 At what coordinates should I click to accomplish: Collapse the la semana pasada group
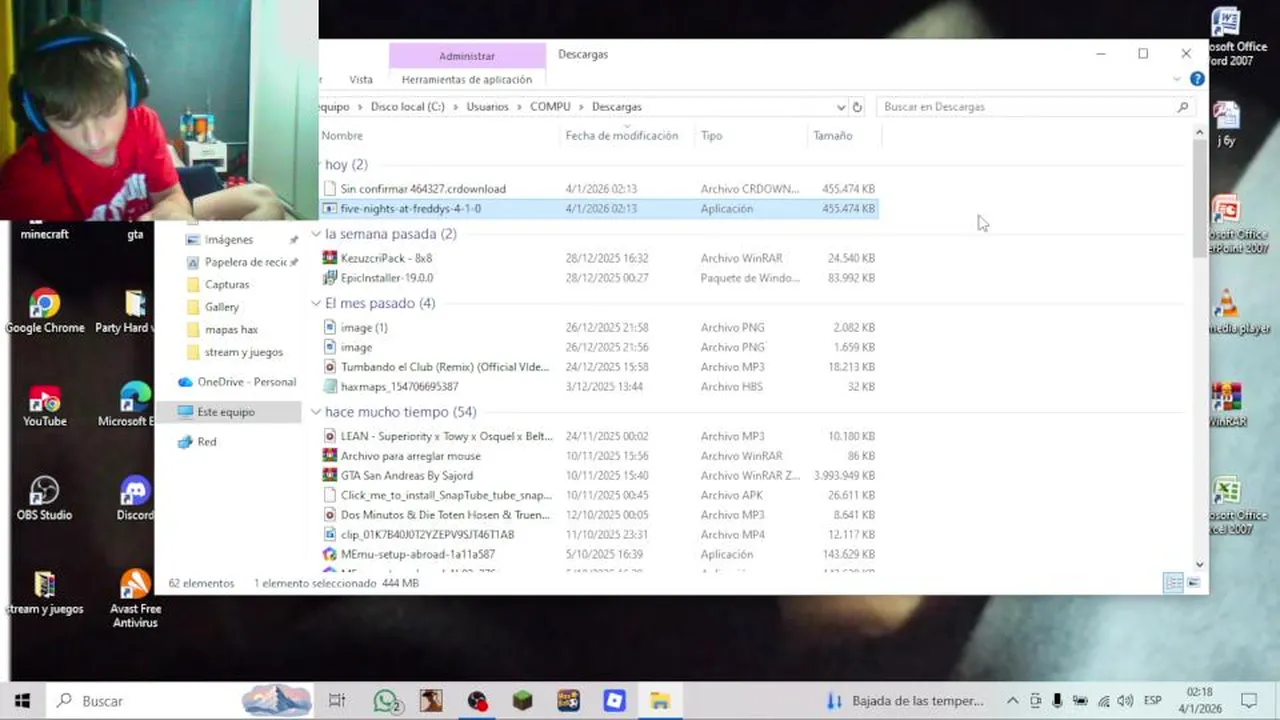tap(317, 234)
